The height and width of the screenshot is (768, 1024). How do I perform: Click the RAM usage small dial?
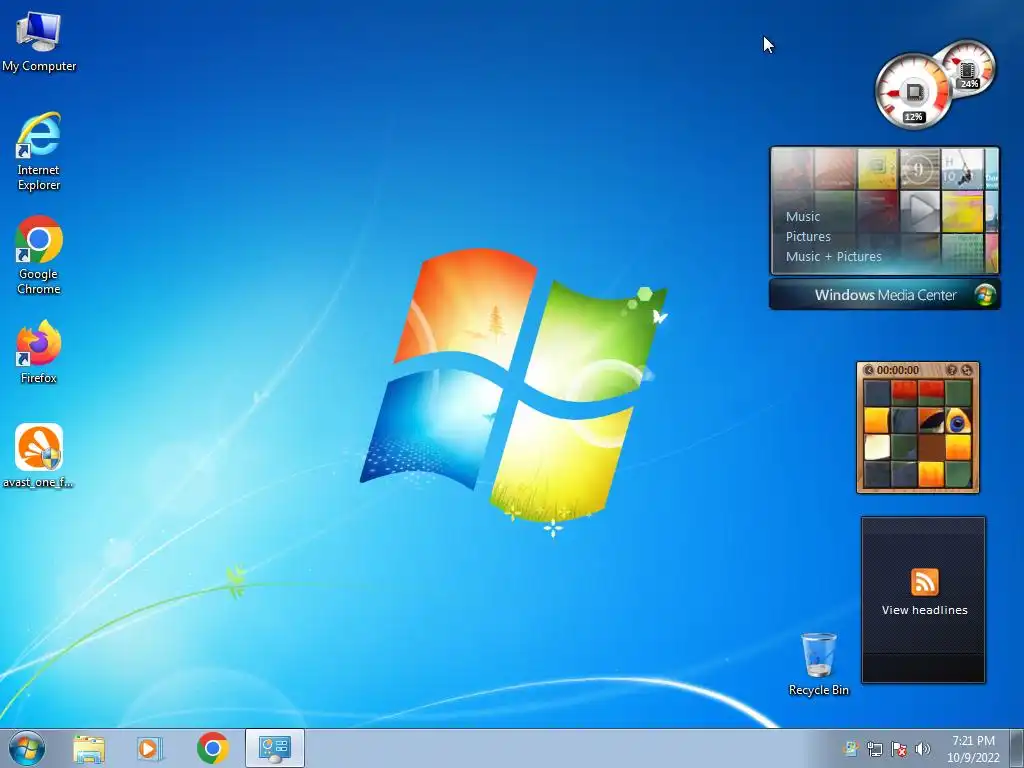coord(968,68)
